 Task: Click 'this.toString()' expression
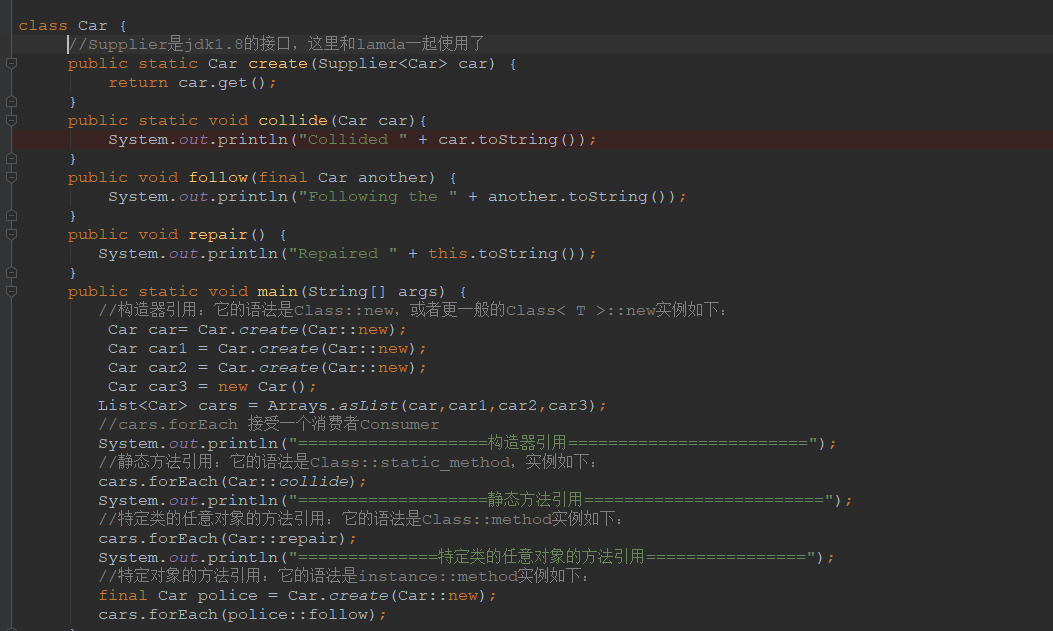(502, 254)
